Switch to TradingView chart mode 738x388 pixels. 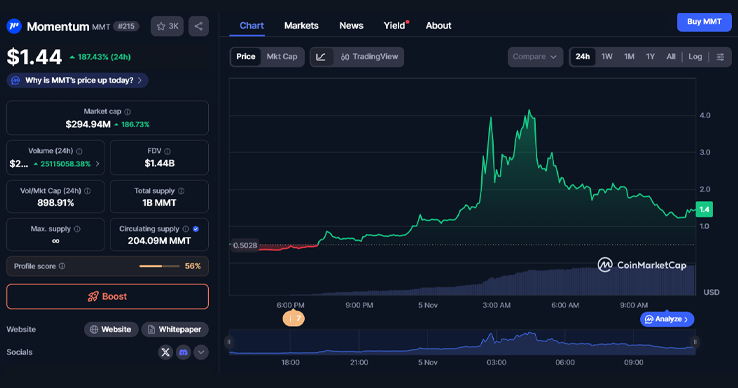click(x=369, y=57)
